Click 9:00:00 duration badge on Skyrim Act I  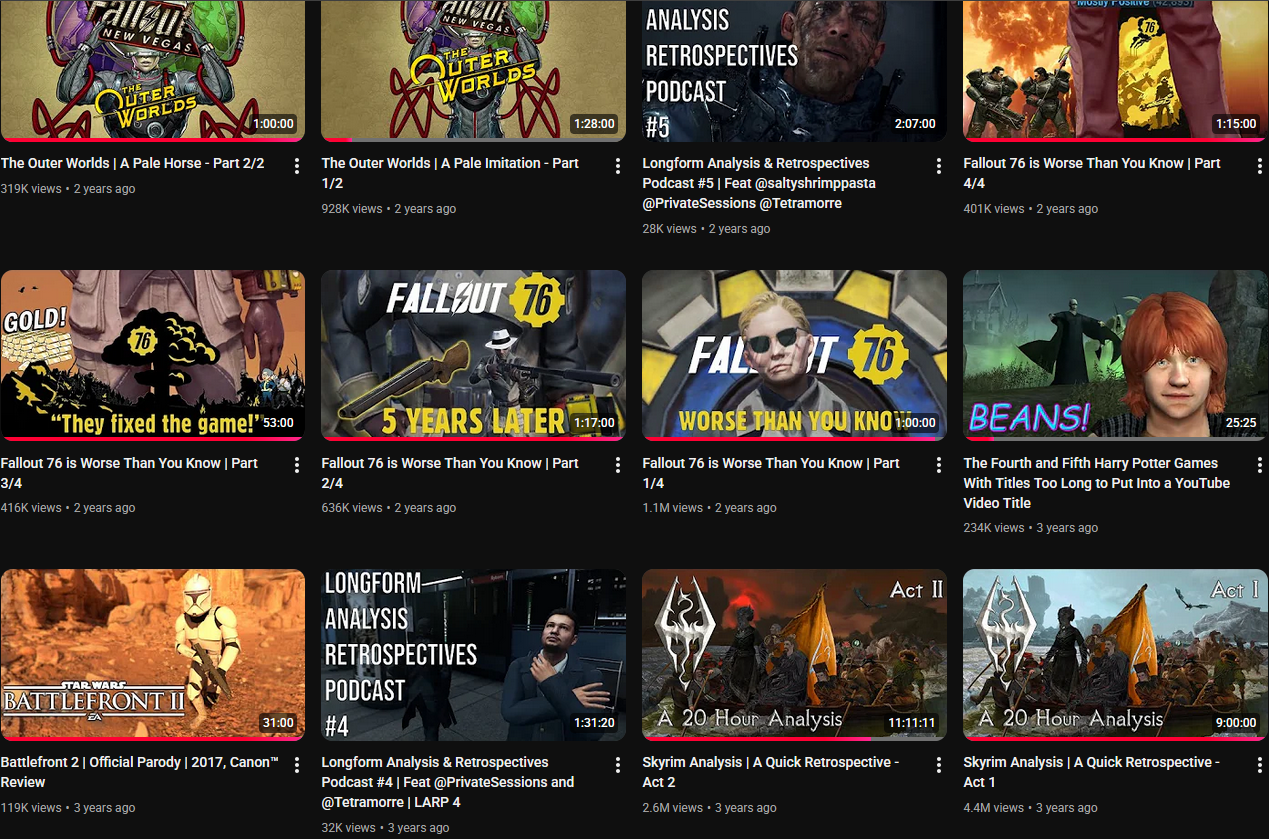(x=1234, y=723)
